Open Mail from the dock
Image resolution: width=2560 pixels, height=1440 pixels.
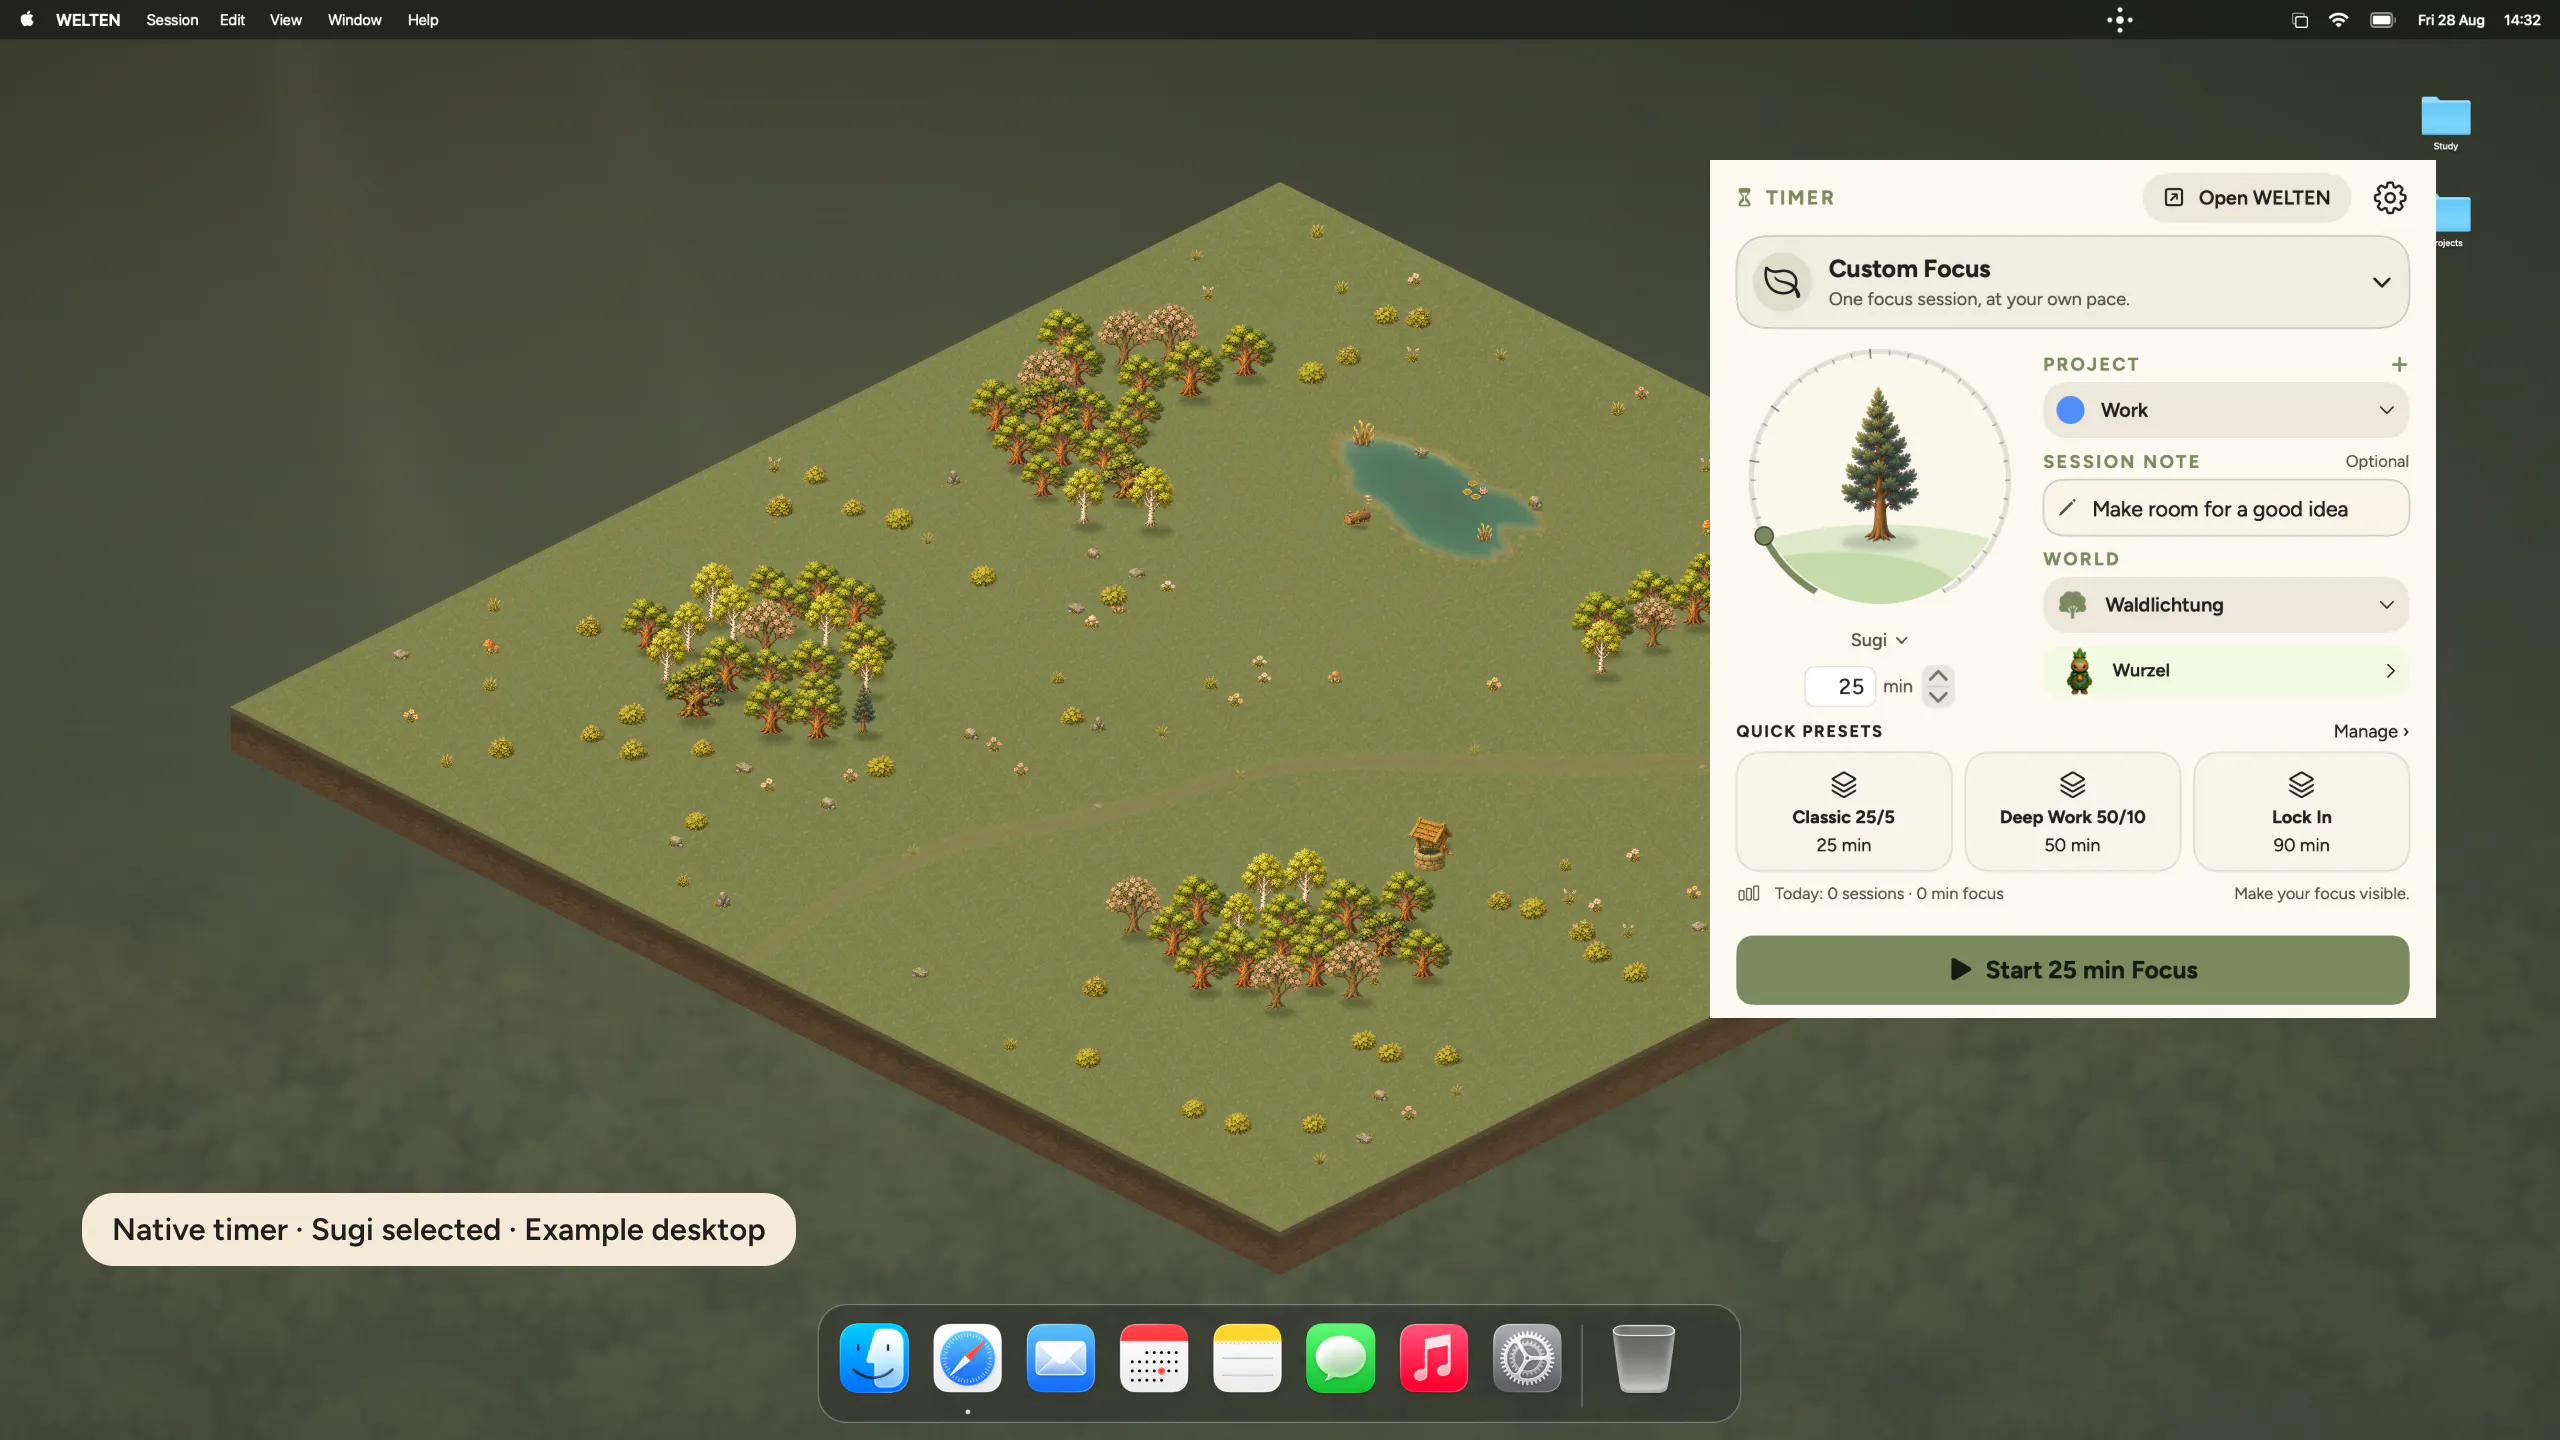coord(1060,1358)
